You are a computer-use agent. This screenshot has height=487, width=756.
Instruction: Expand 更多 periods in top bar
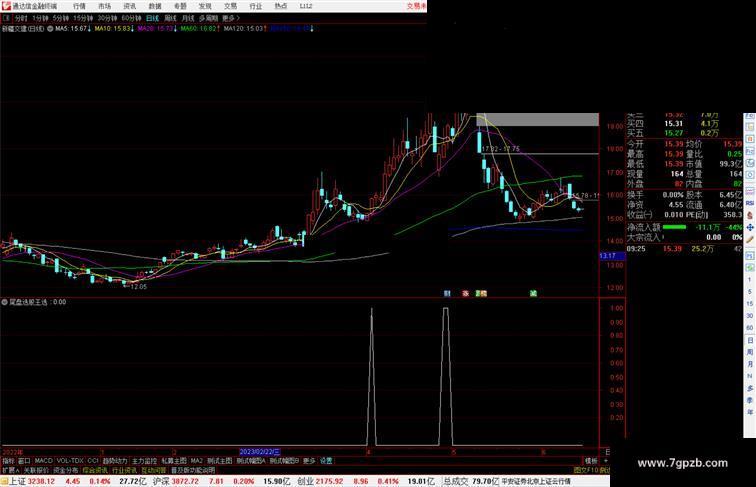(x=231, y=18)
